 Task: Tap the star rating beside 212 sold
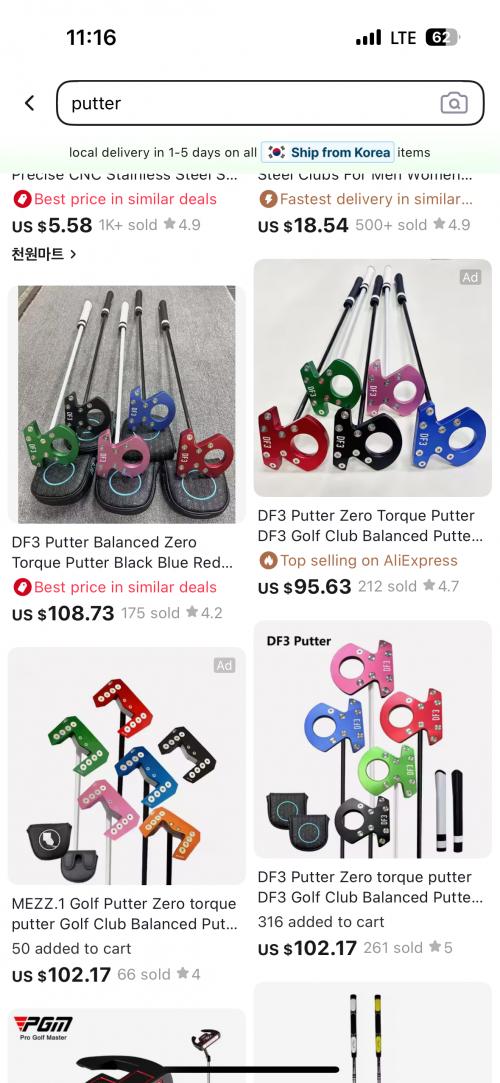pyautogui.click(x=441, y=586)
